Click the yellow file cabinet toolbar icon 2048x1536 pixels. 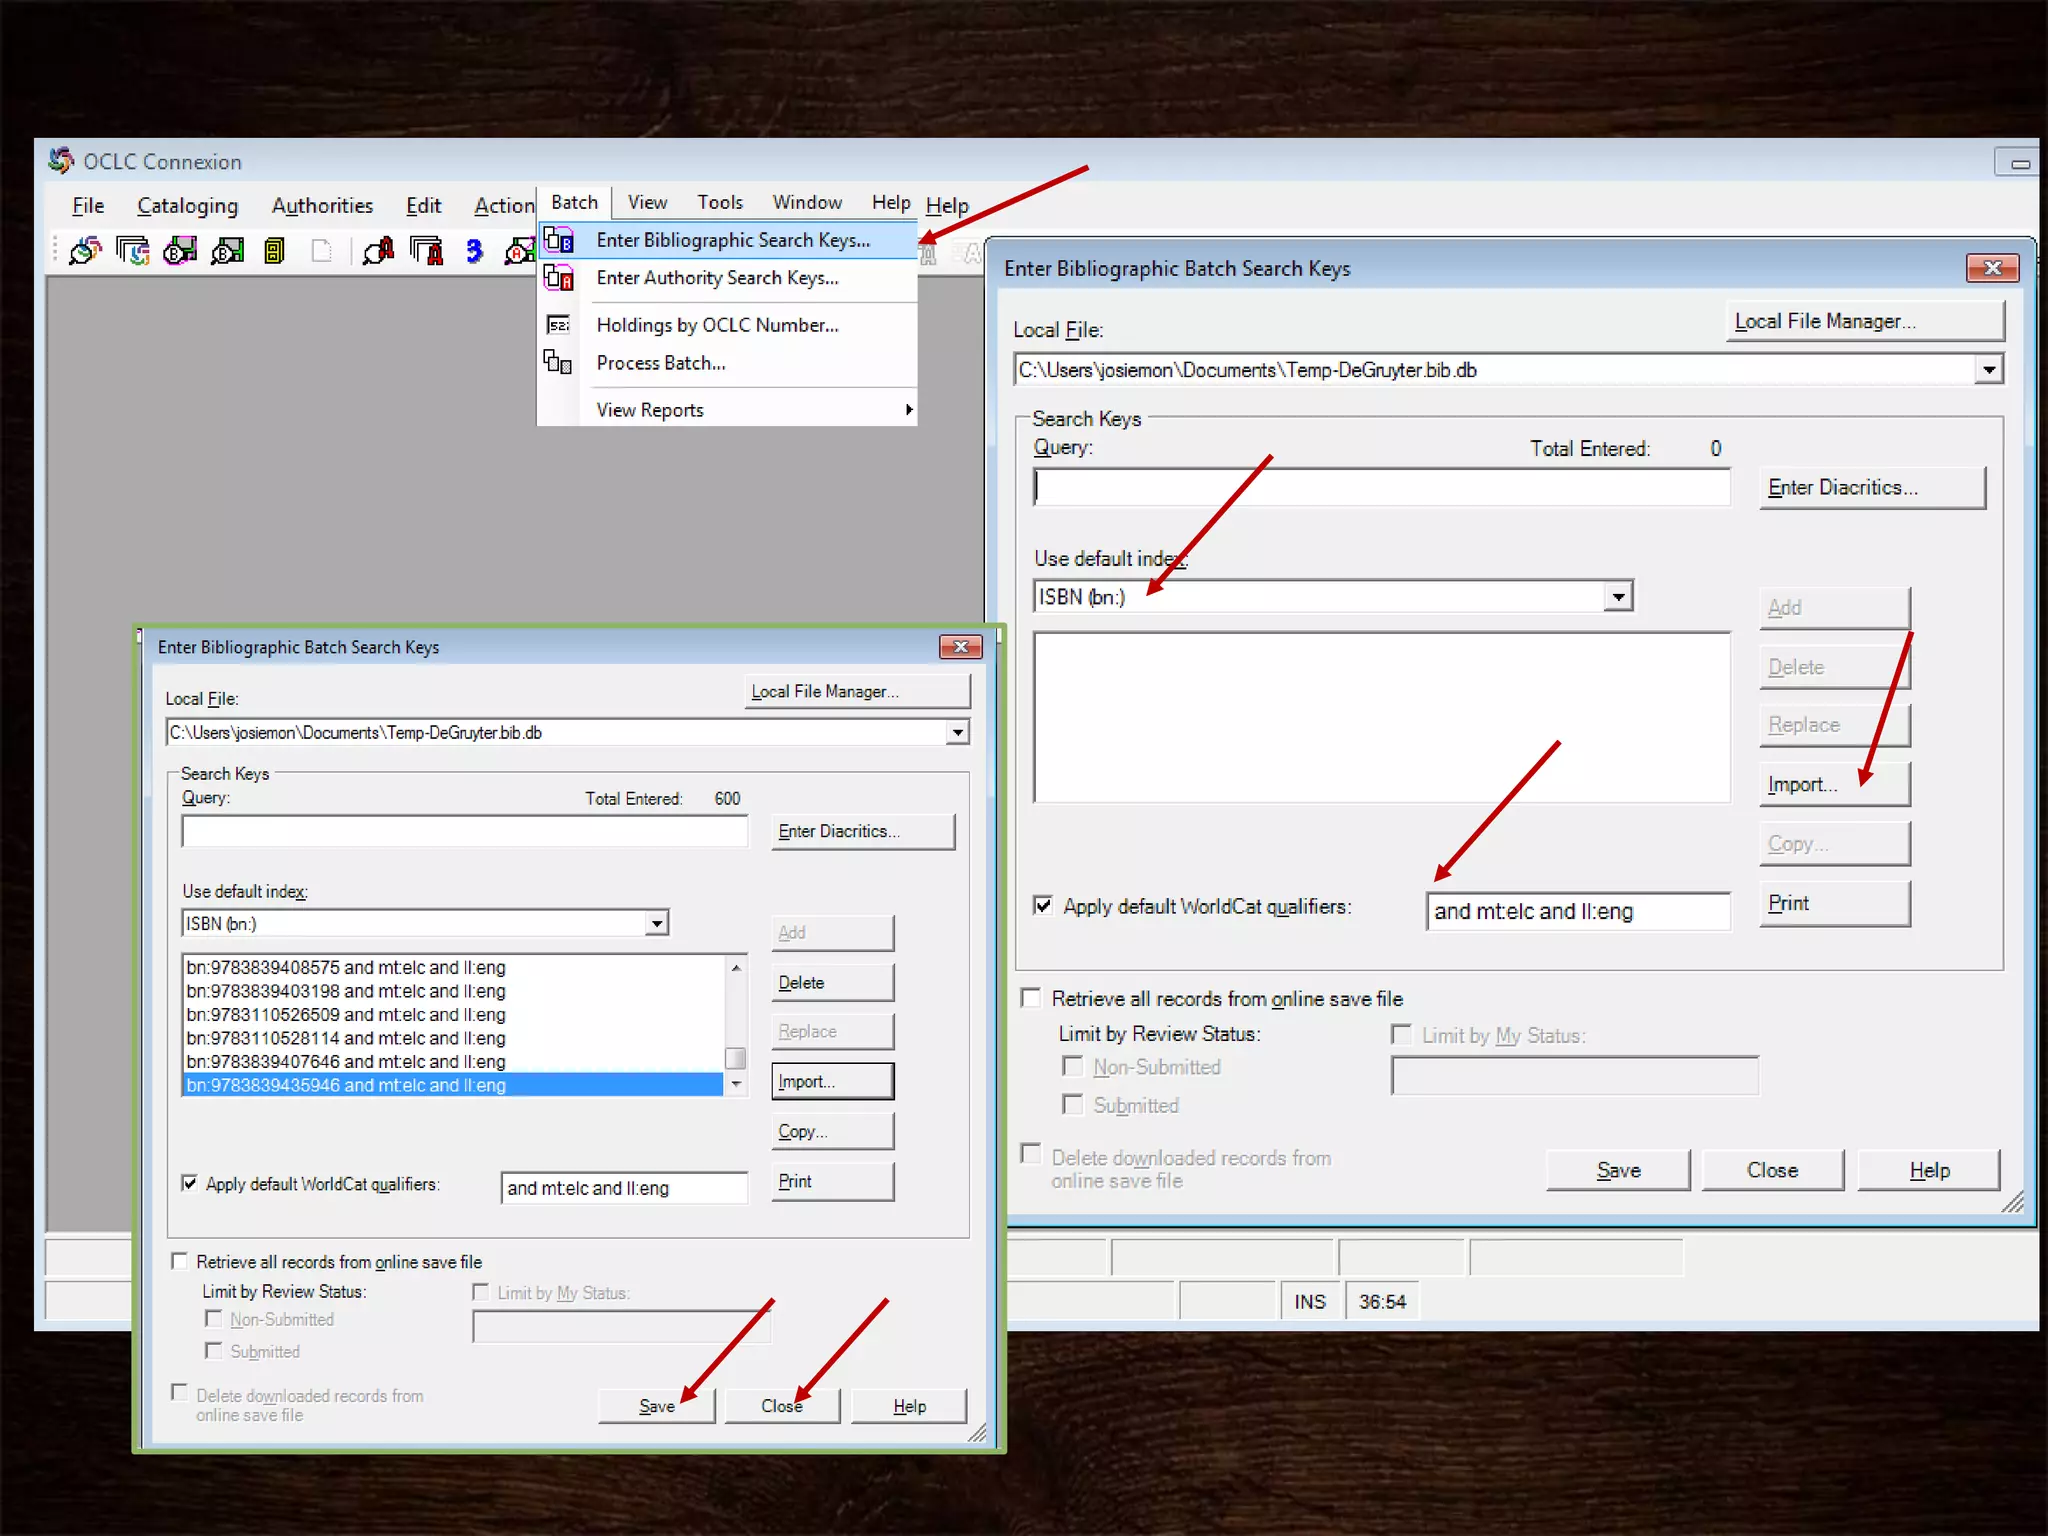[274, 250]
